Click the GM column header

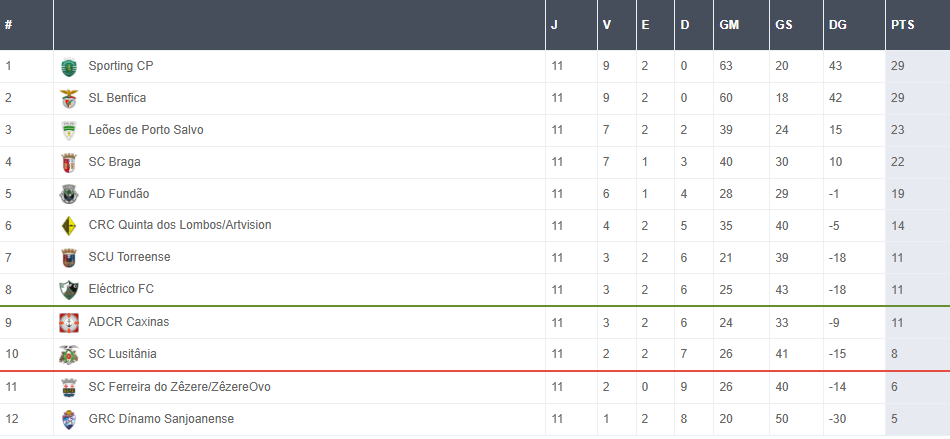pyautogui.click(x=729, y=25)
